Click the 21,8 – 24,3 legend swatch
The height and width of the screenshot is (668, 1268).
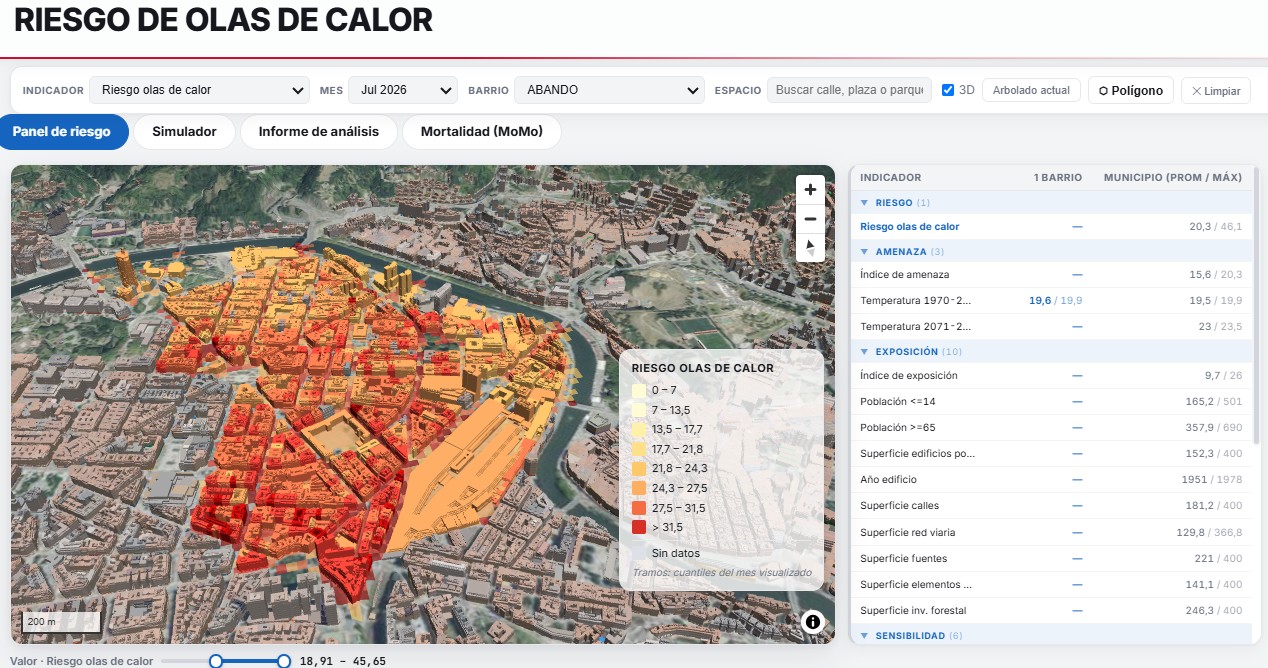pos(638,468)
